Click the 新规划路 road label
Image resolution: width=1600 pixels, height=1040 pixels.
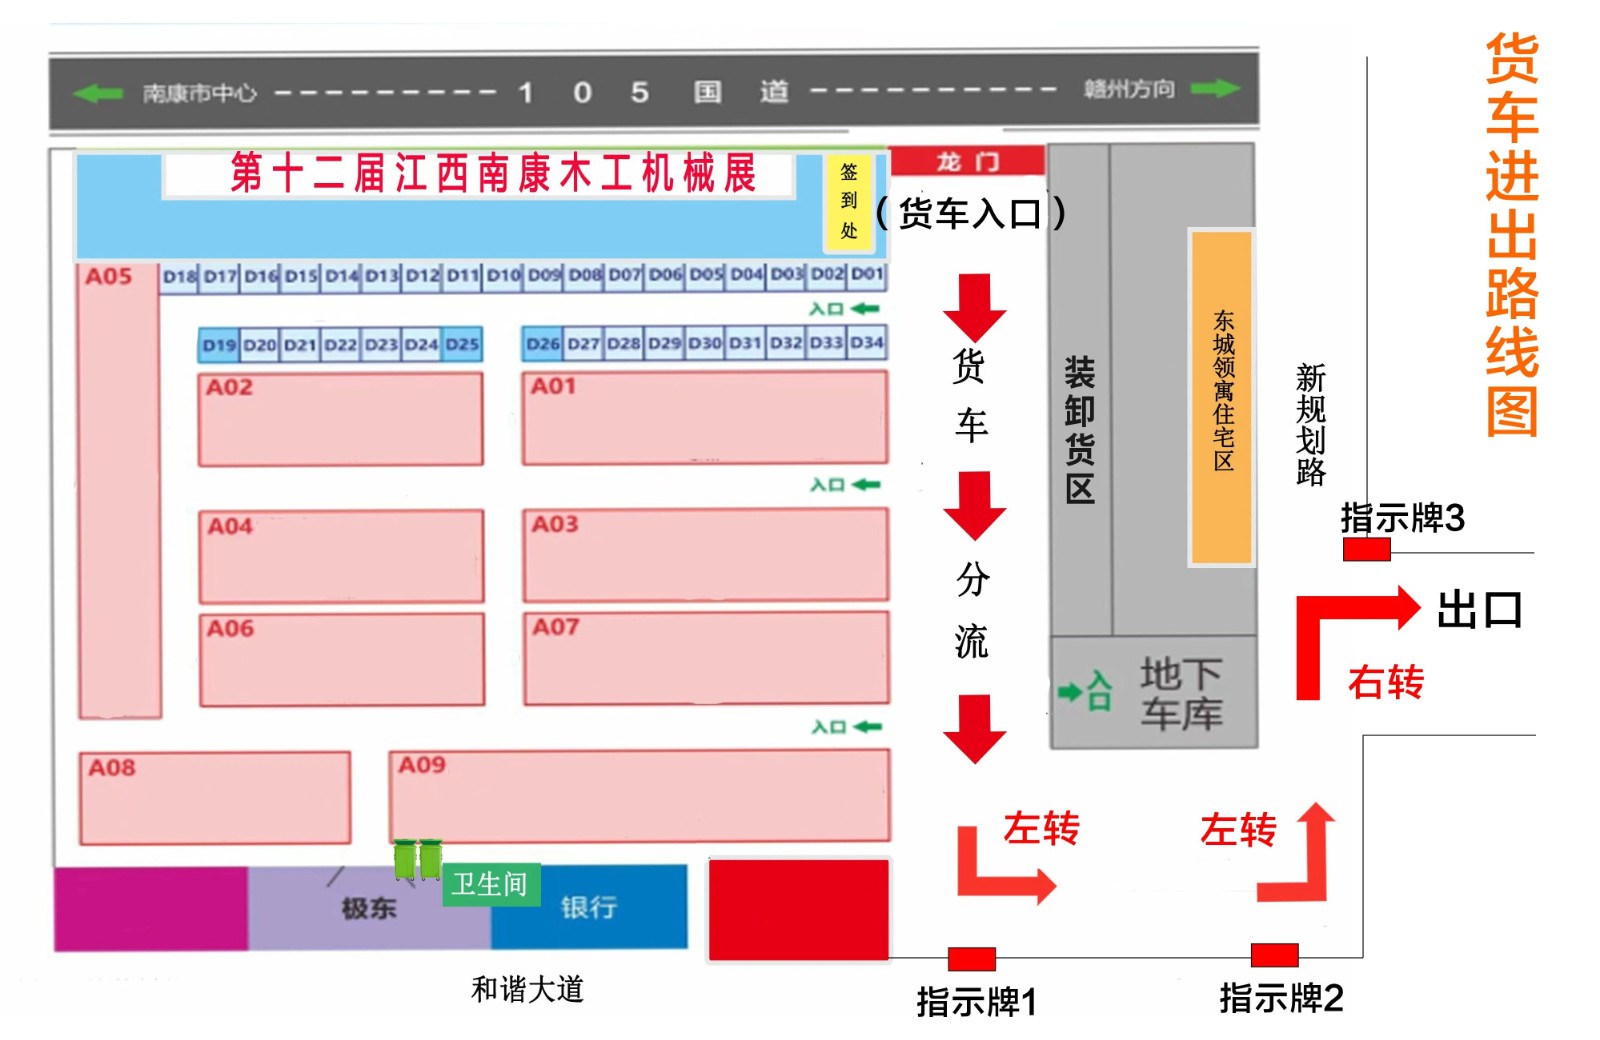tap(1310, 424)
